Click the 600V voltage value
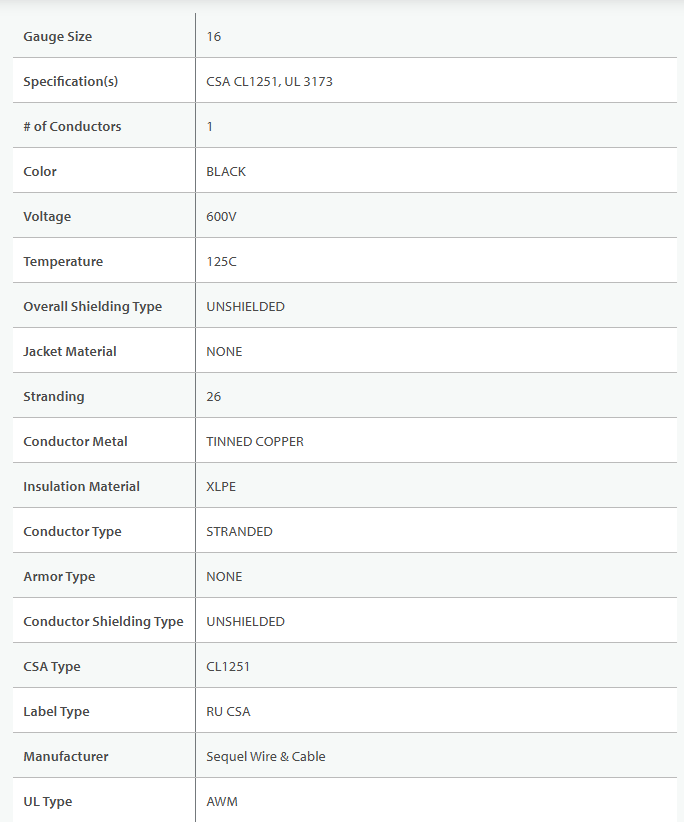The image size is (684, 822). tap(221, 217)
